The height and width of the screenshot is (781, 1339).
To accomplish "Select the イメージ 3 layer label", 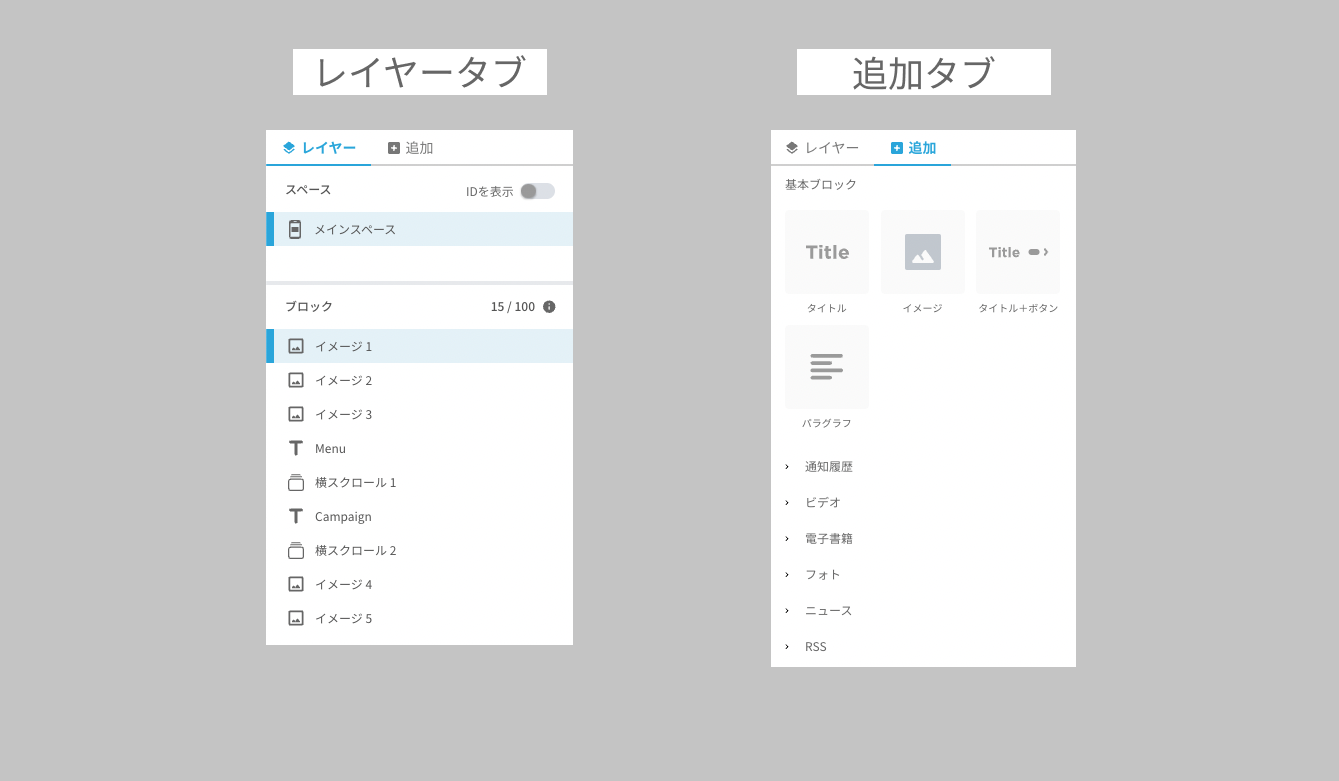I will point(343,415).
